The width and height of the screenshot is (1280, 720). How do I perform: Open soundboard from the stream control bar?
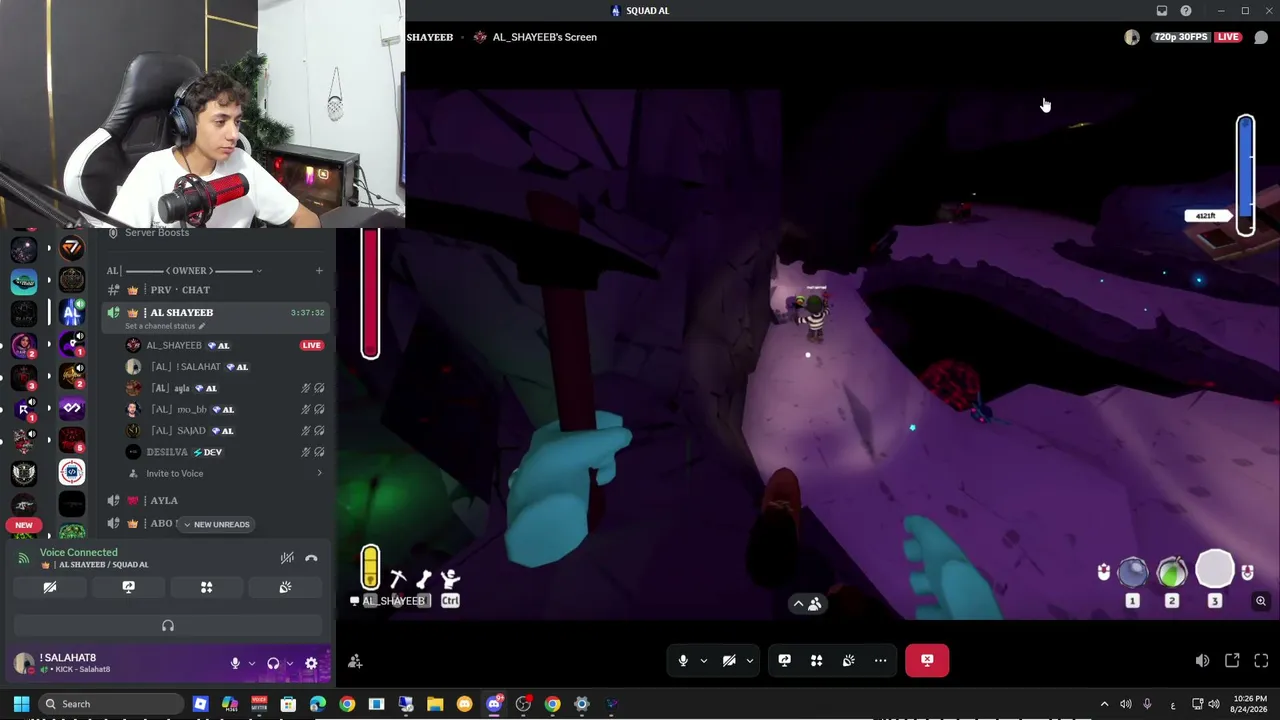coord(848,660)
